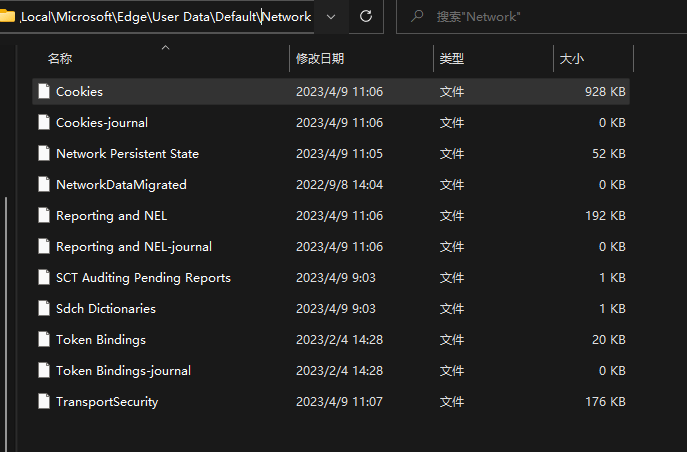Screen dimensions: 687x452
Task: Select the Network Persistent State file icon
Action: click(x=44, y=153)
